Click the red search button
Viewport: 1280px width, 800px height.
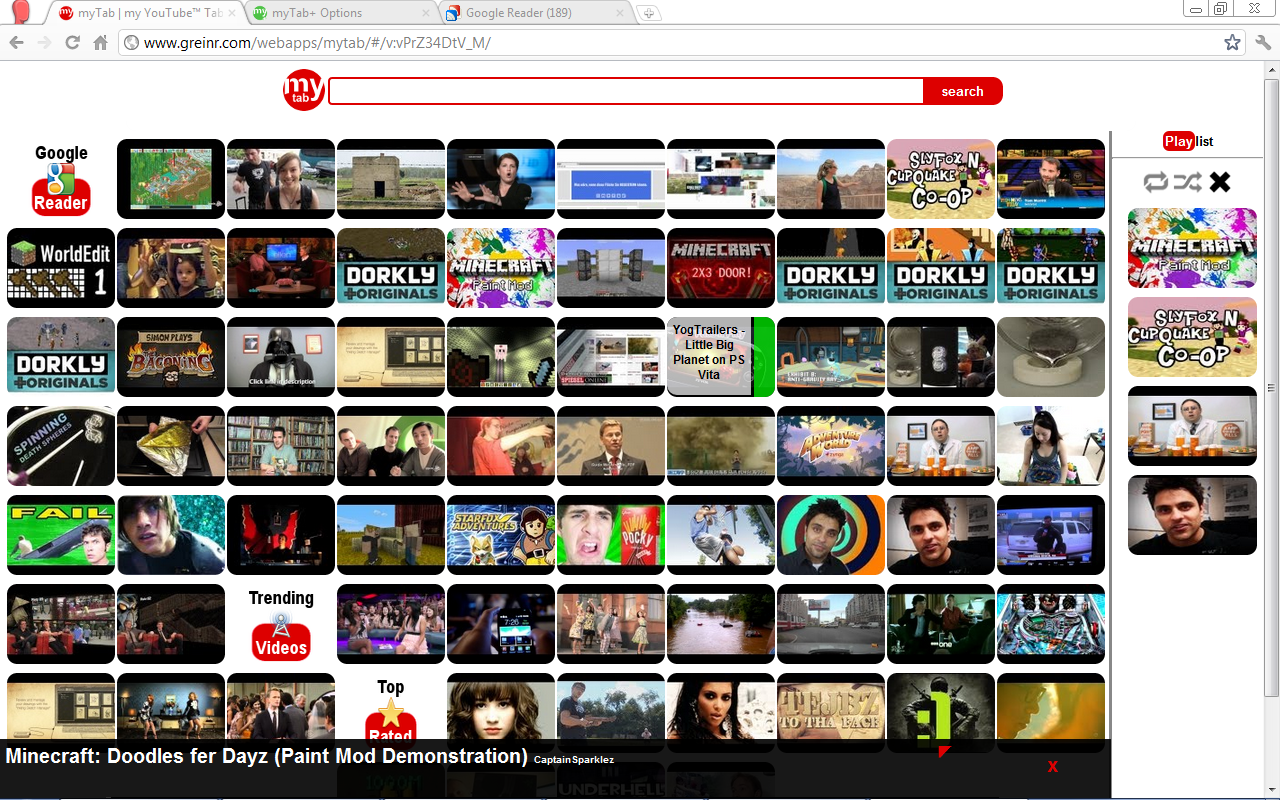pos(962,91)
